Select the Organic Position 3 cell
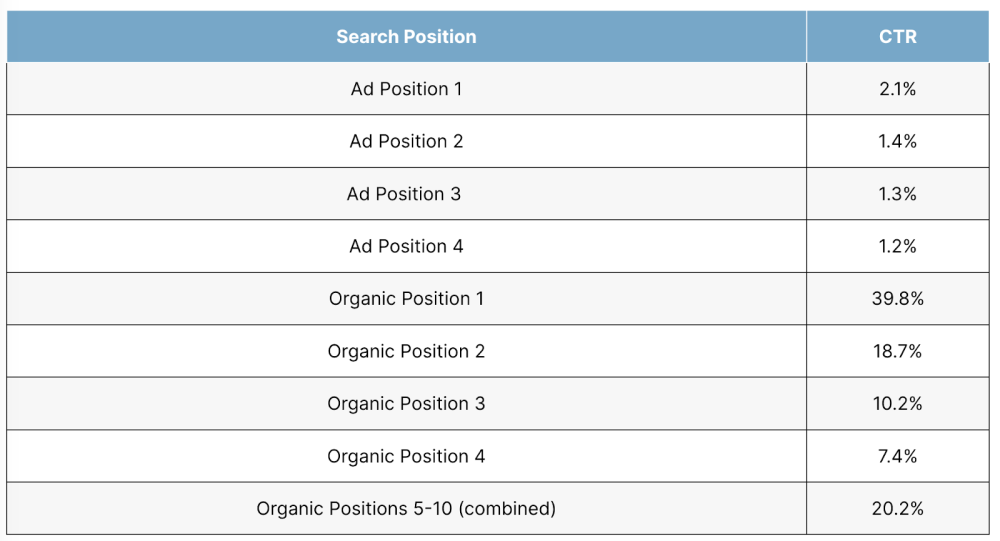 click(x=406, y=404)
